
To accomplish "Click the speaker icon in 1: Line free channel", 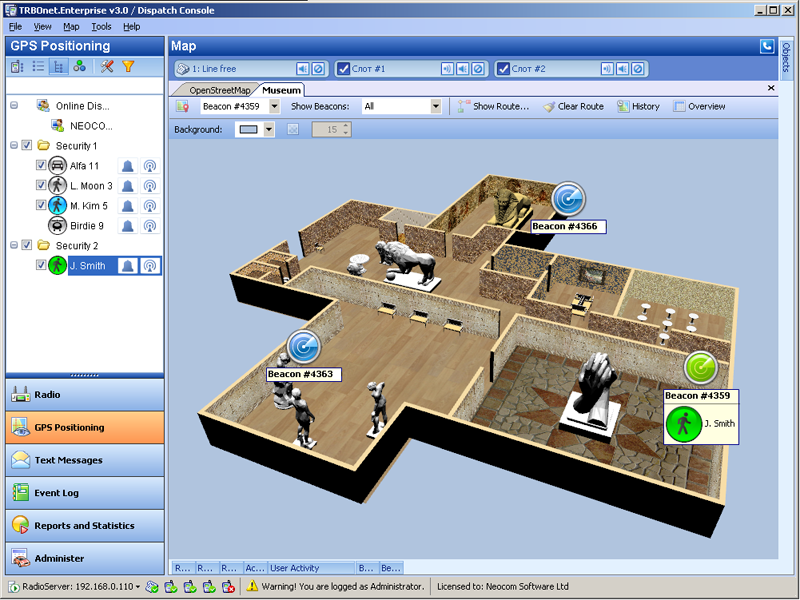I will [x=303, y=69].
